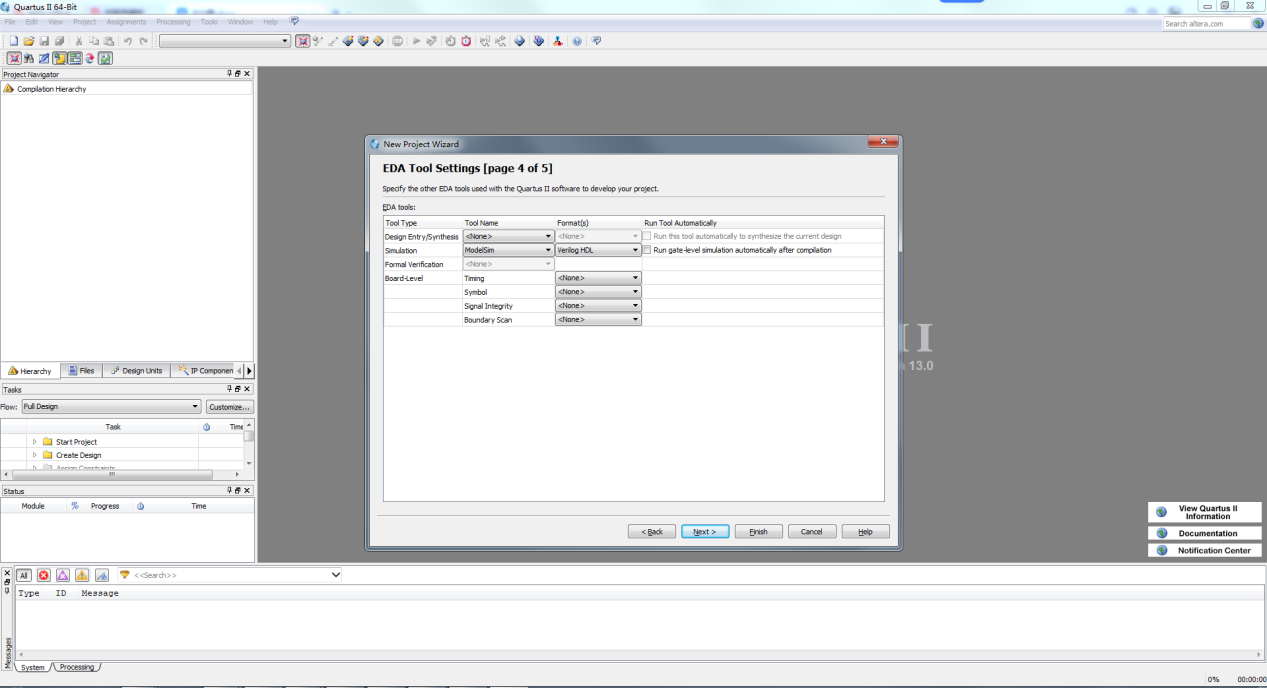
Task: Click the Finish button
Action: (x=759, y=531)
